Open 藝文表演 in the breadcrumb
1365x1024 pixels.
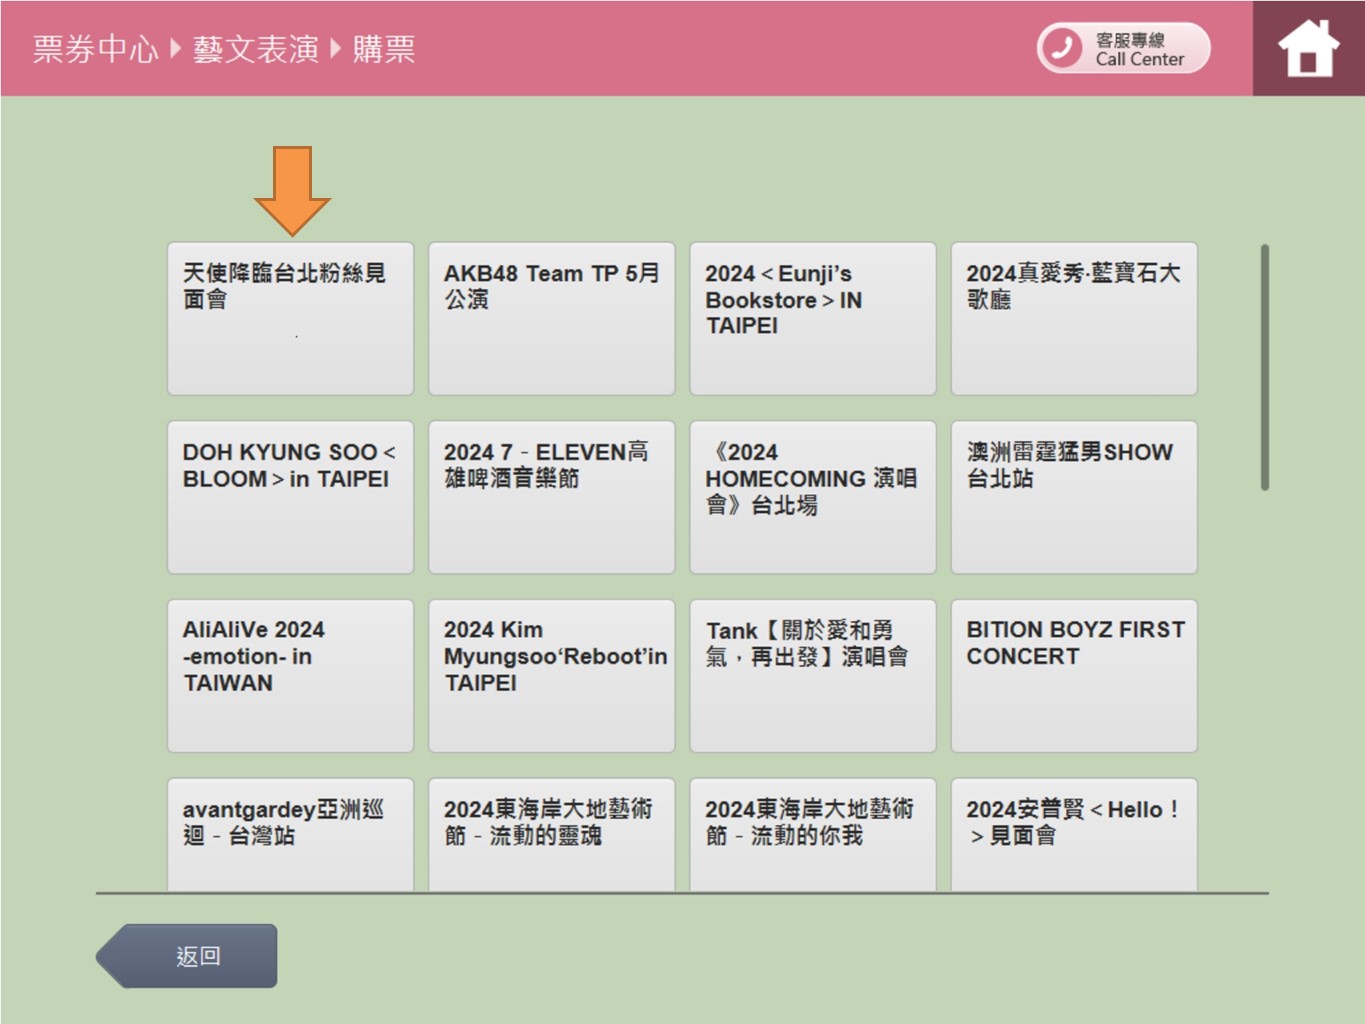(255, 49)
